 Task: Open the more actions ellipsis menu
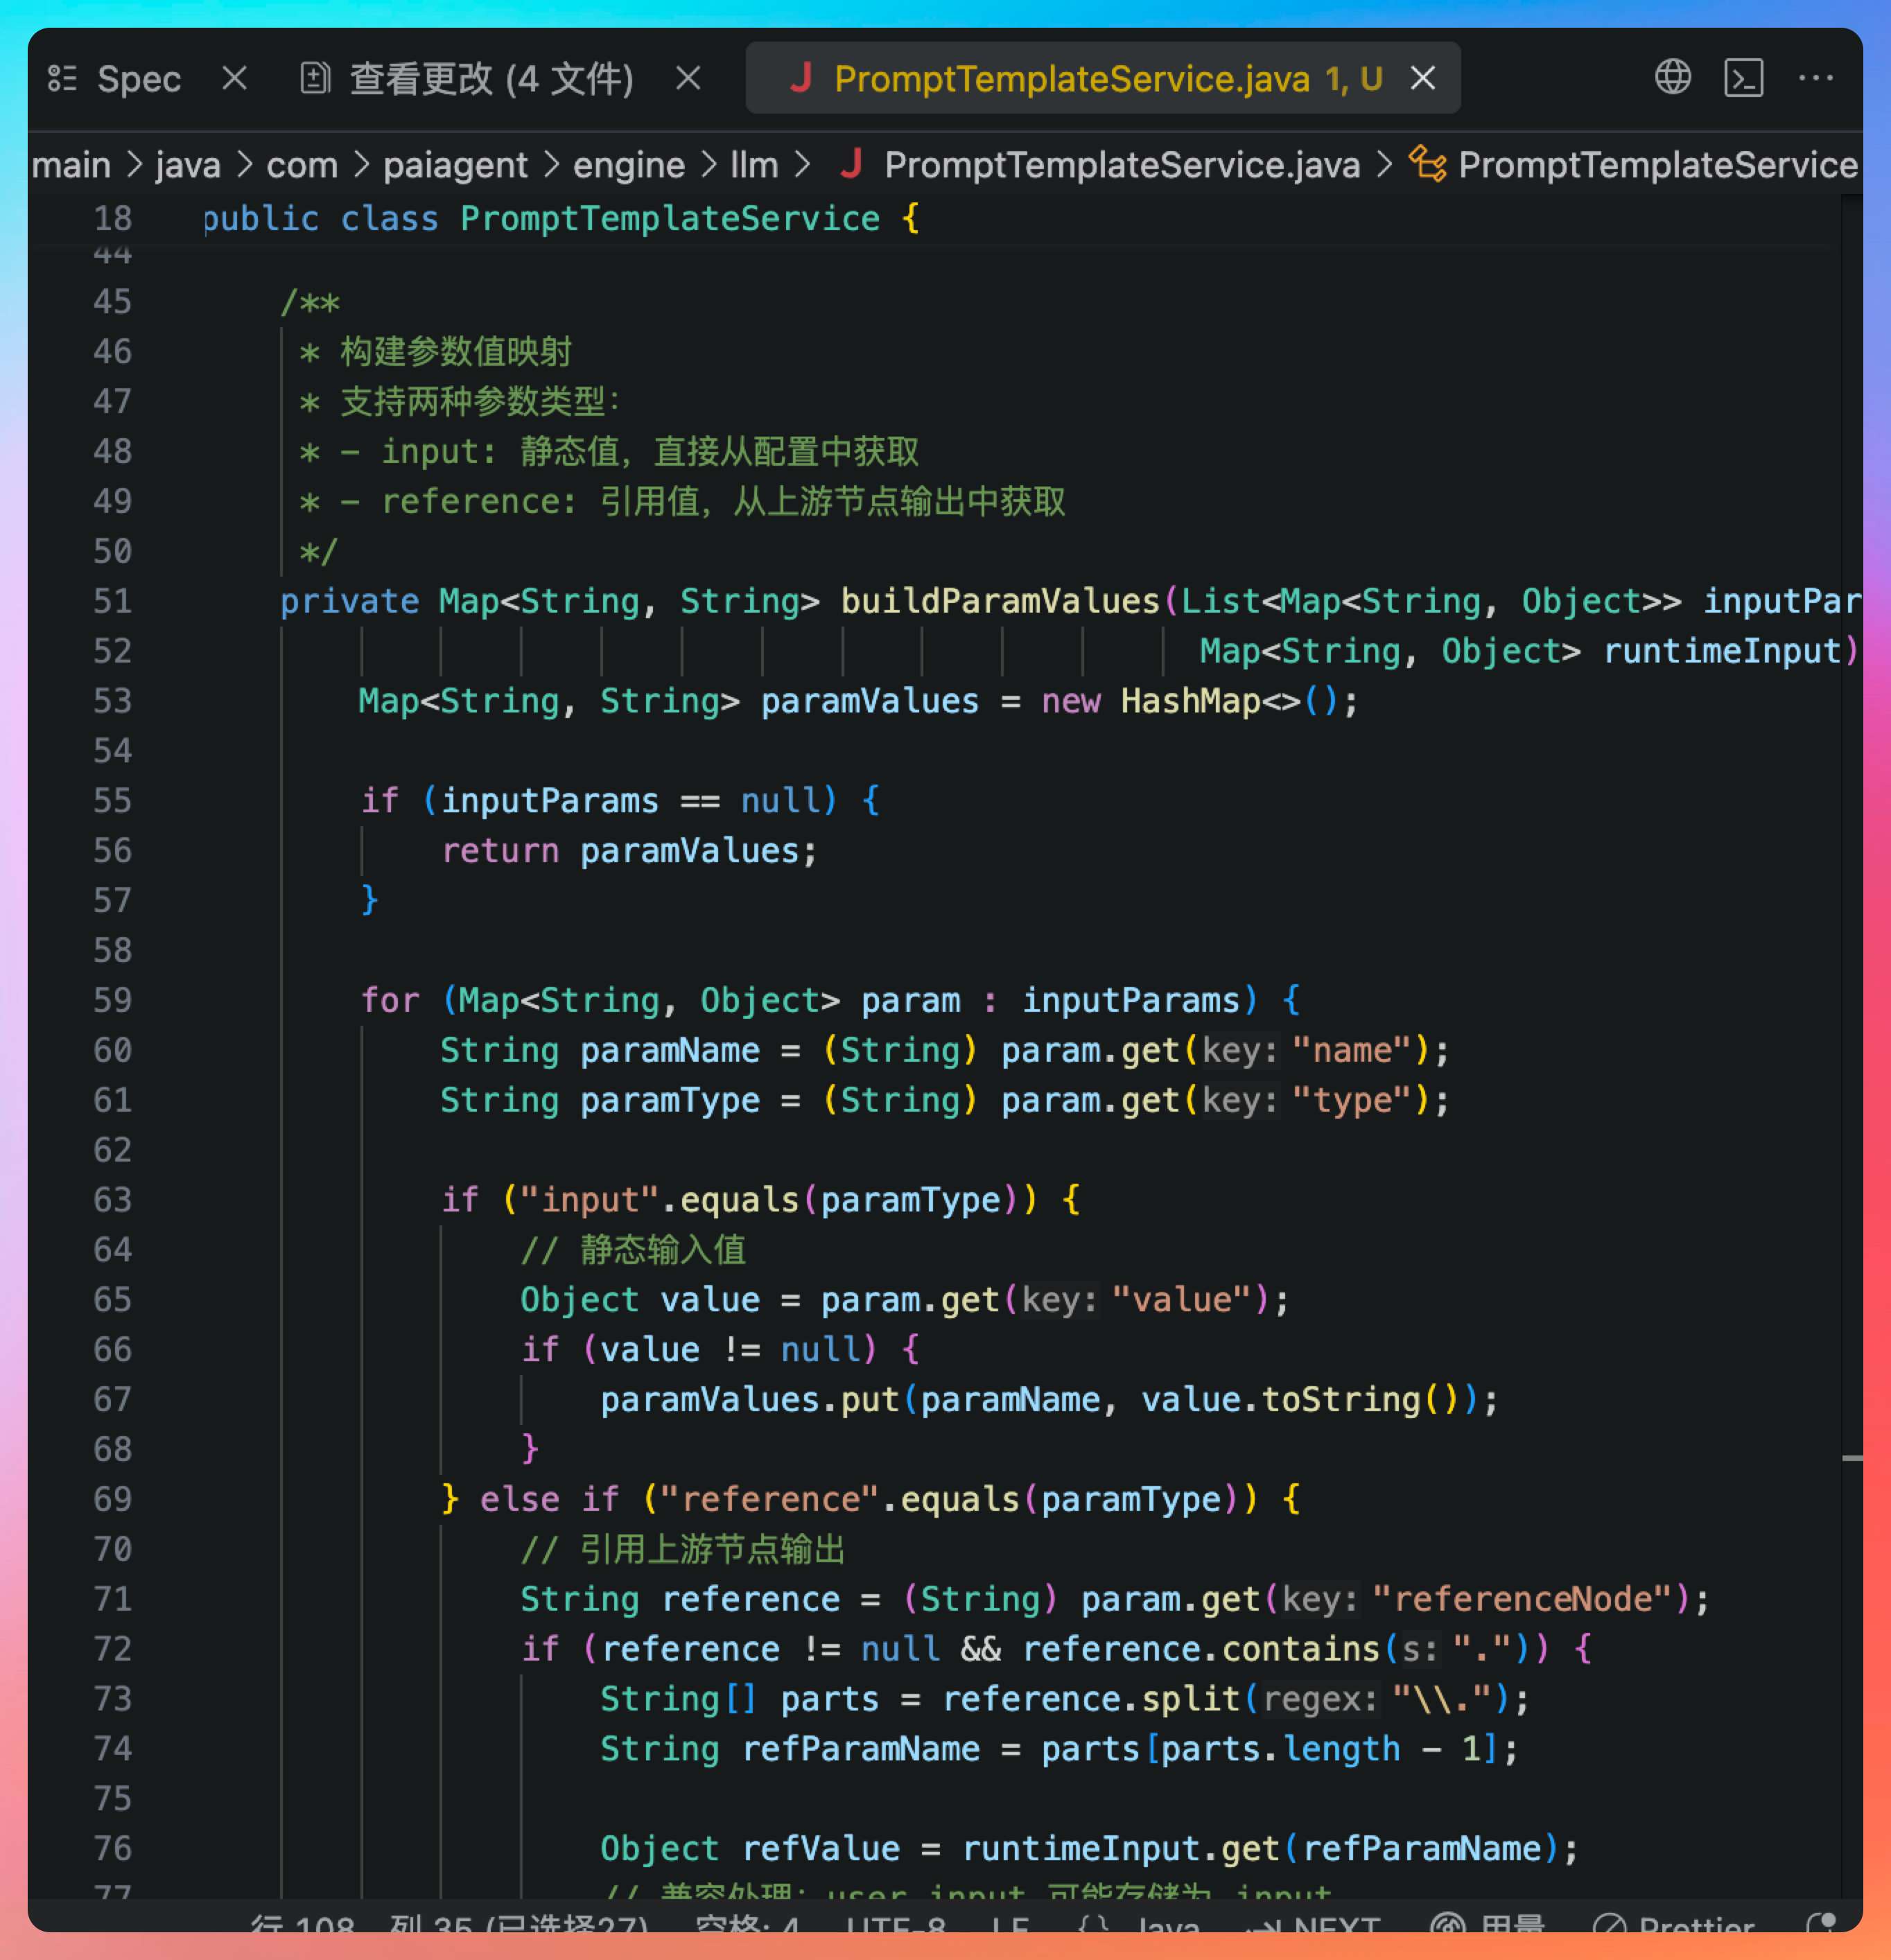[x=1815, y=78]
